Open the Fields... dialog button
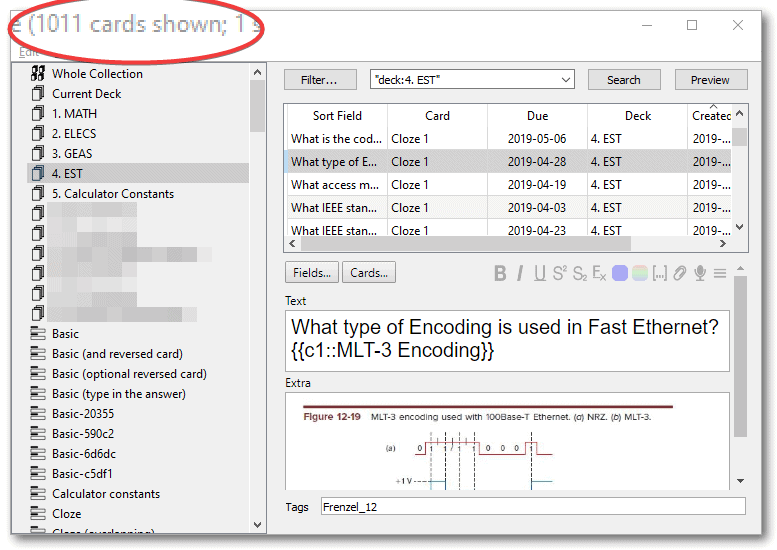777x550 pixels. tap(312, 273)
